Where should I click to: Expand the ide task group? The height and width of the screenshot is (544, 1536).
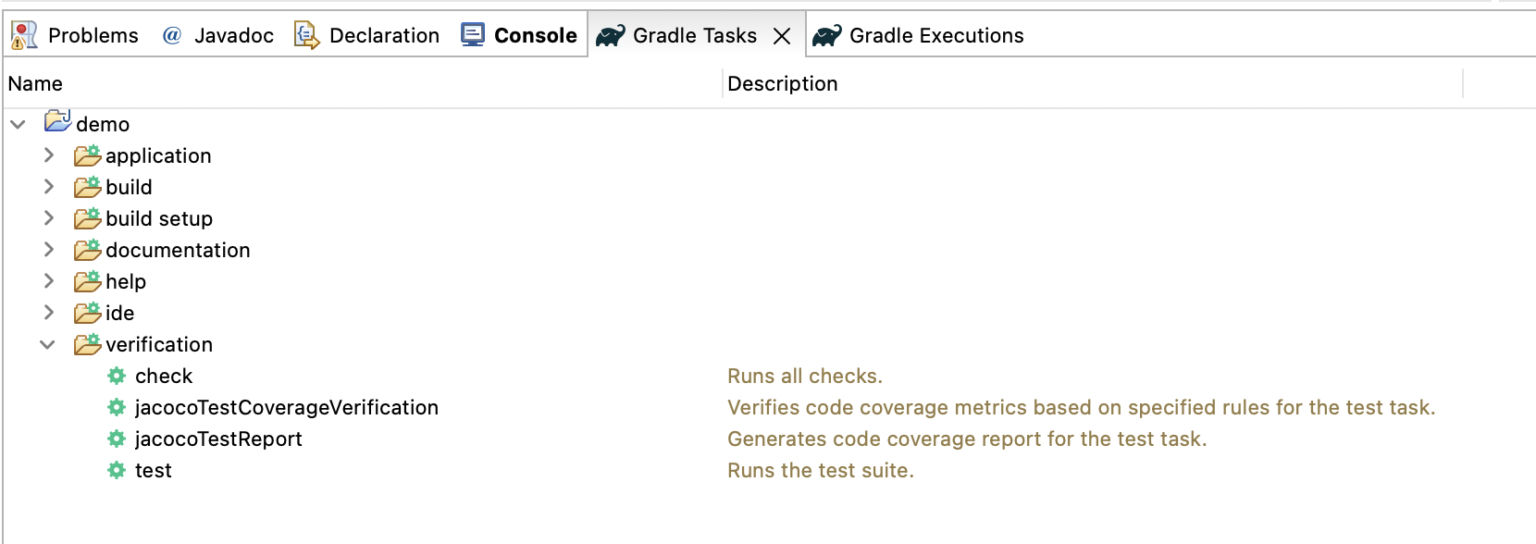click(48, 313)
